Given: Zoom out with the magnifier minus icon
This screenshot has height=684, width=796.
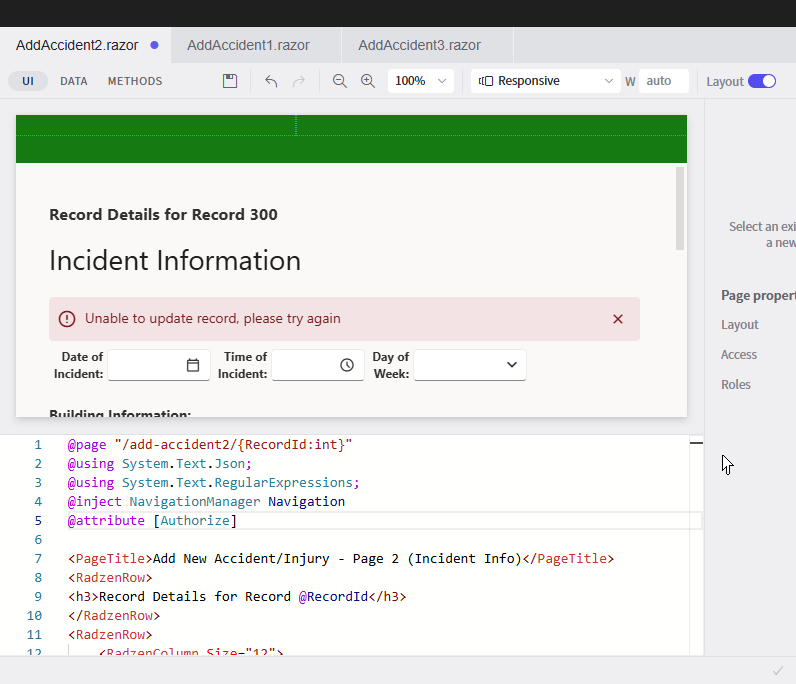Looking at the screenshot, I should (340, 81).
